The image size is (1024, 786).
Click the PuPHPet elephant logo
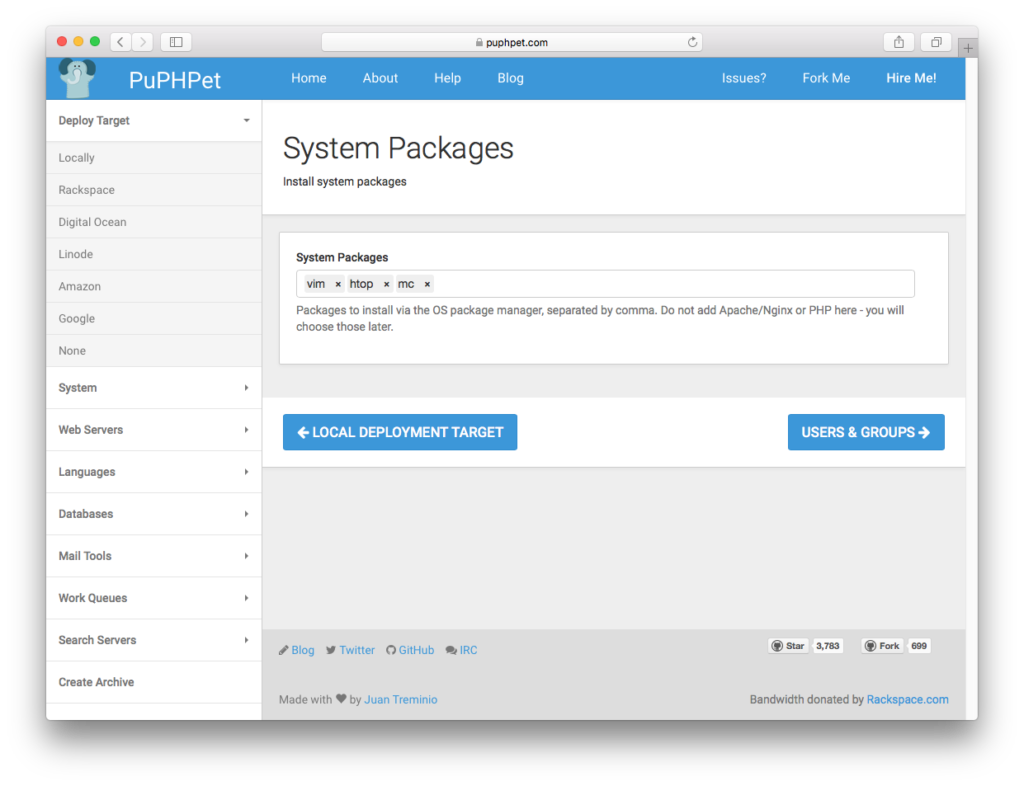point(77,78)
